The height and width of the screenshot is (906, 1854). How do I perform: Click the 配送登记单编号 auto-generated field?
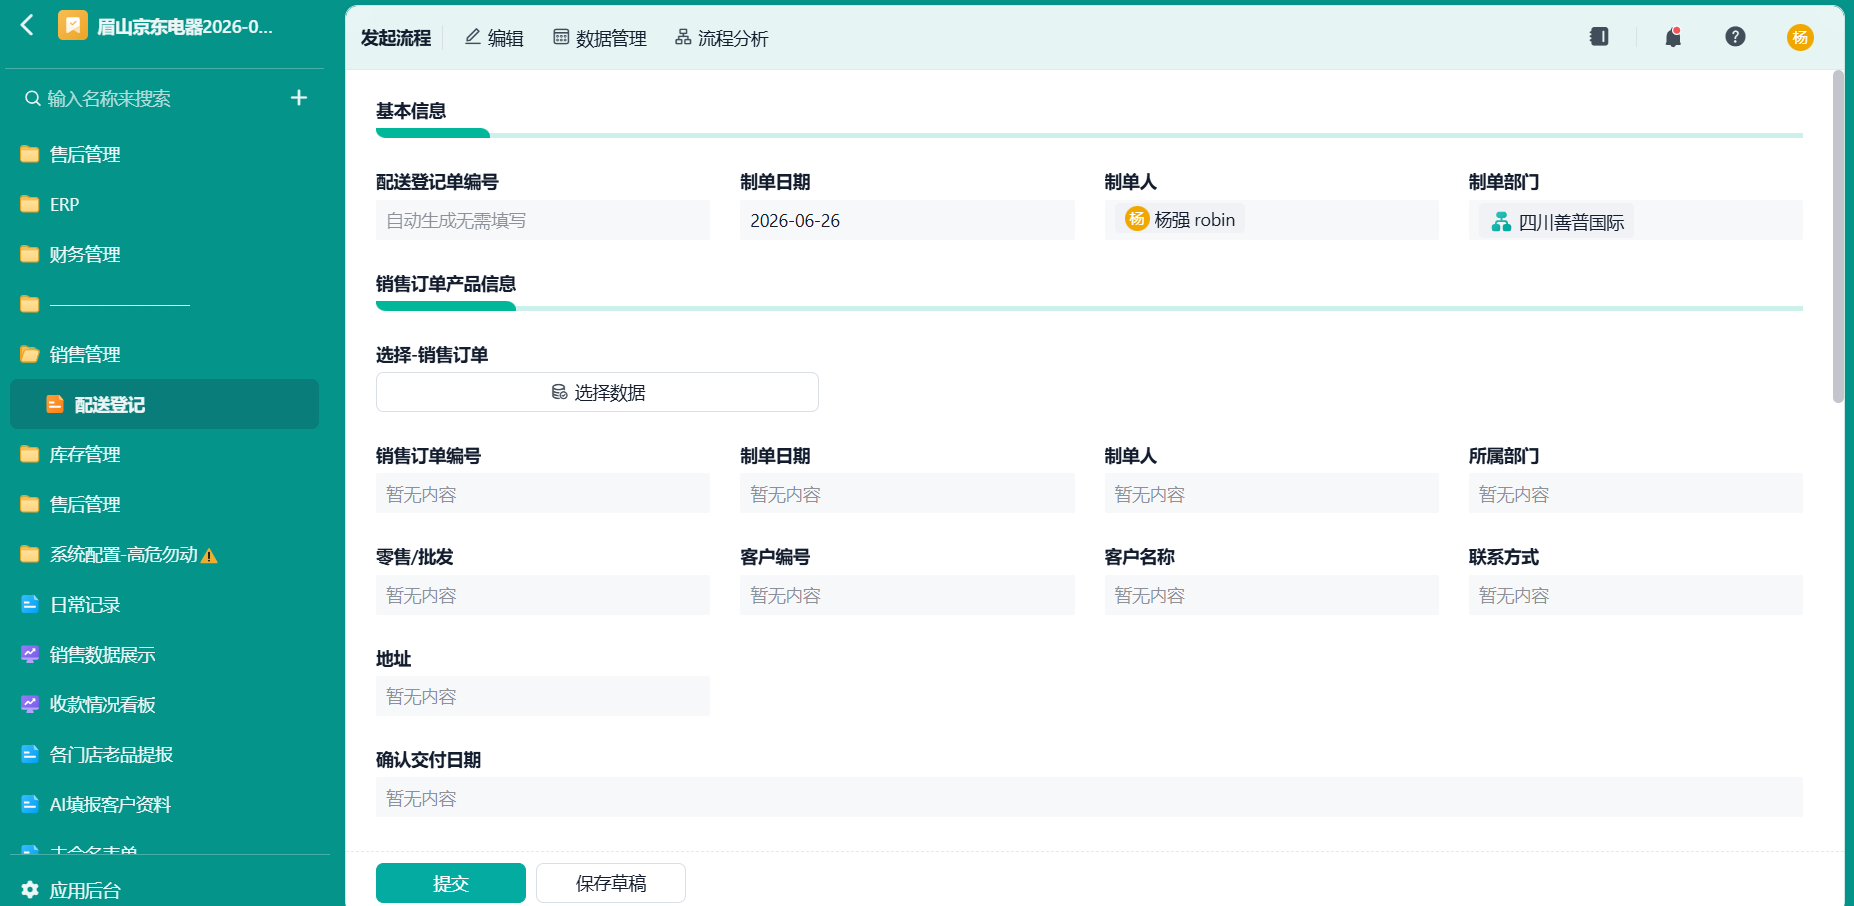pos(543,220)
